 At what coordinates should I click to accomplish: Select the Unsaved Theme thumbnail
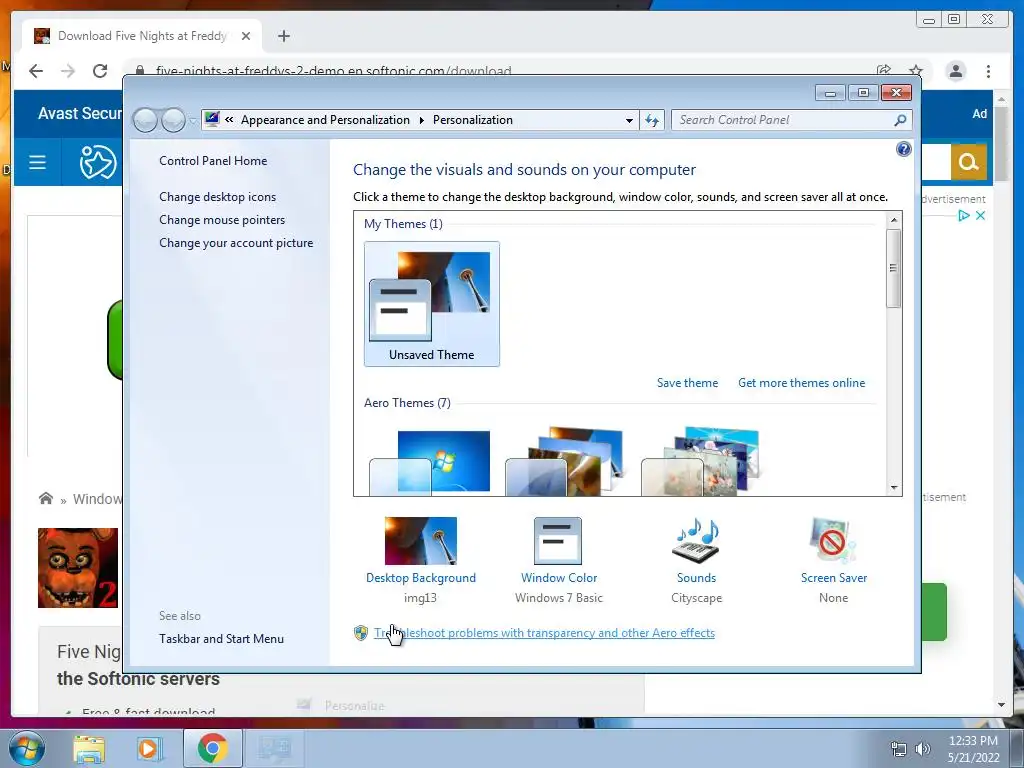(432, 304)
